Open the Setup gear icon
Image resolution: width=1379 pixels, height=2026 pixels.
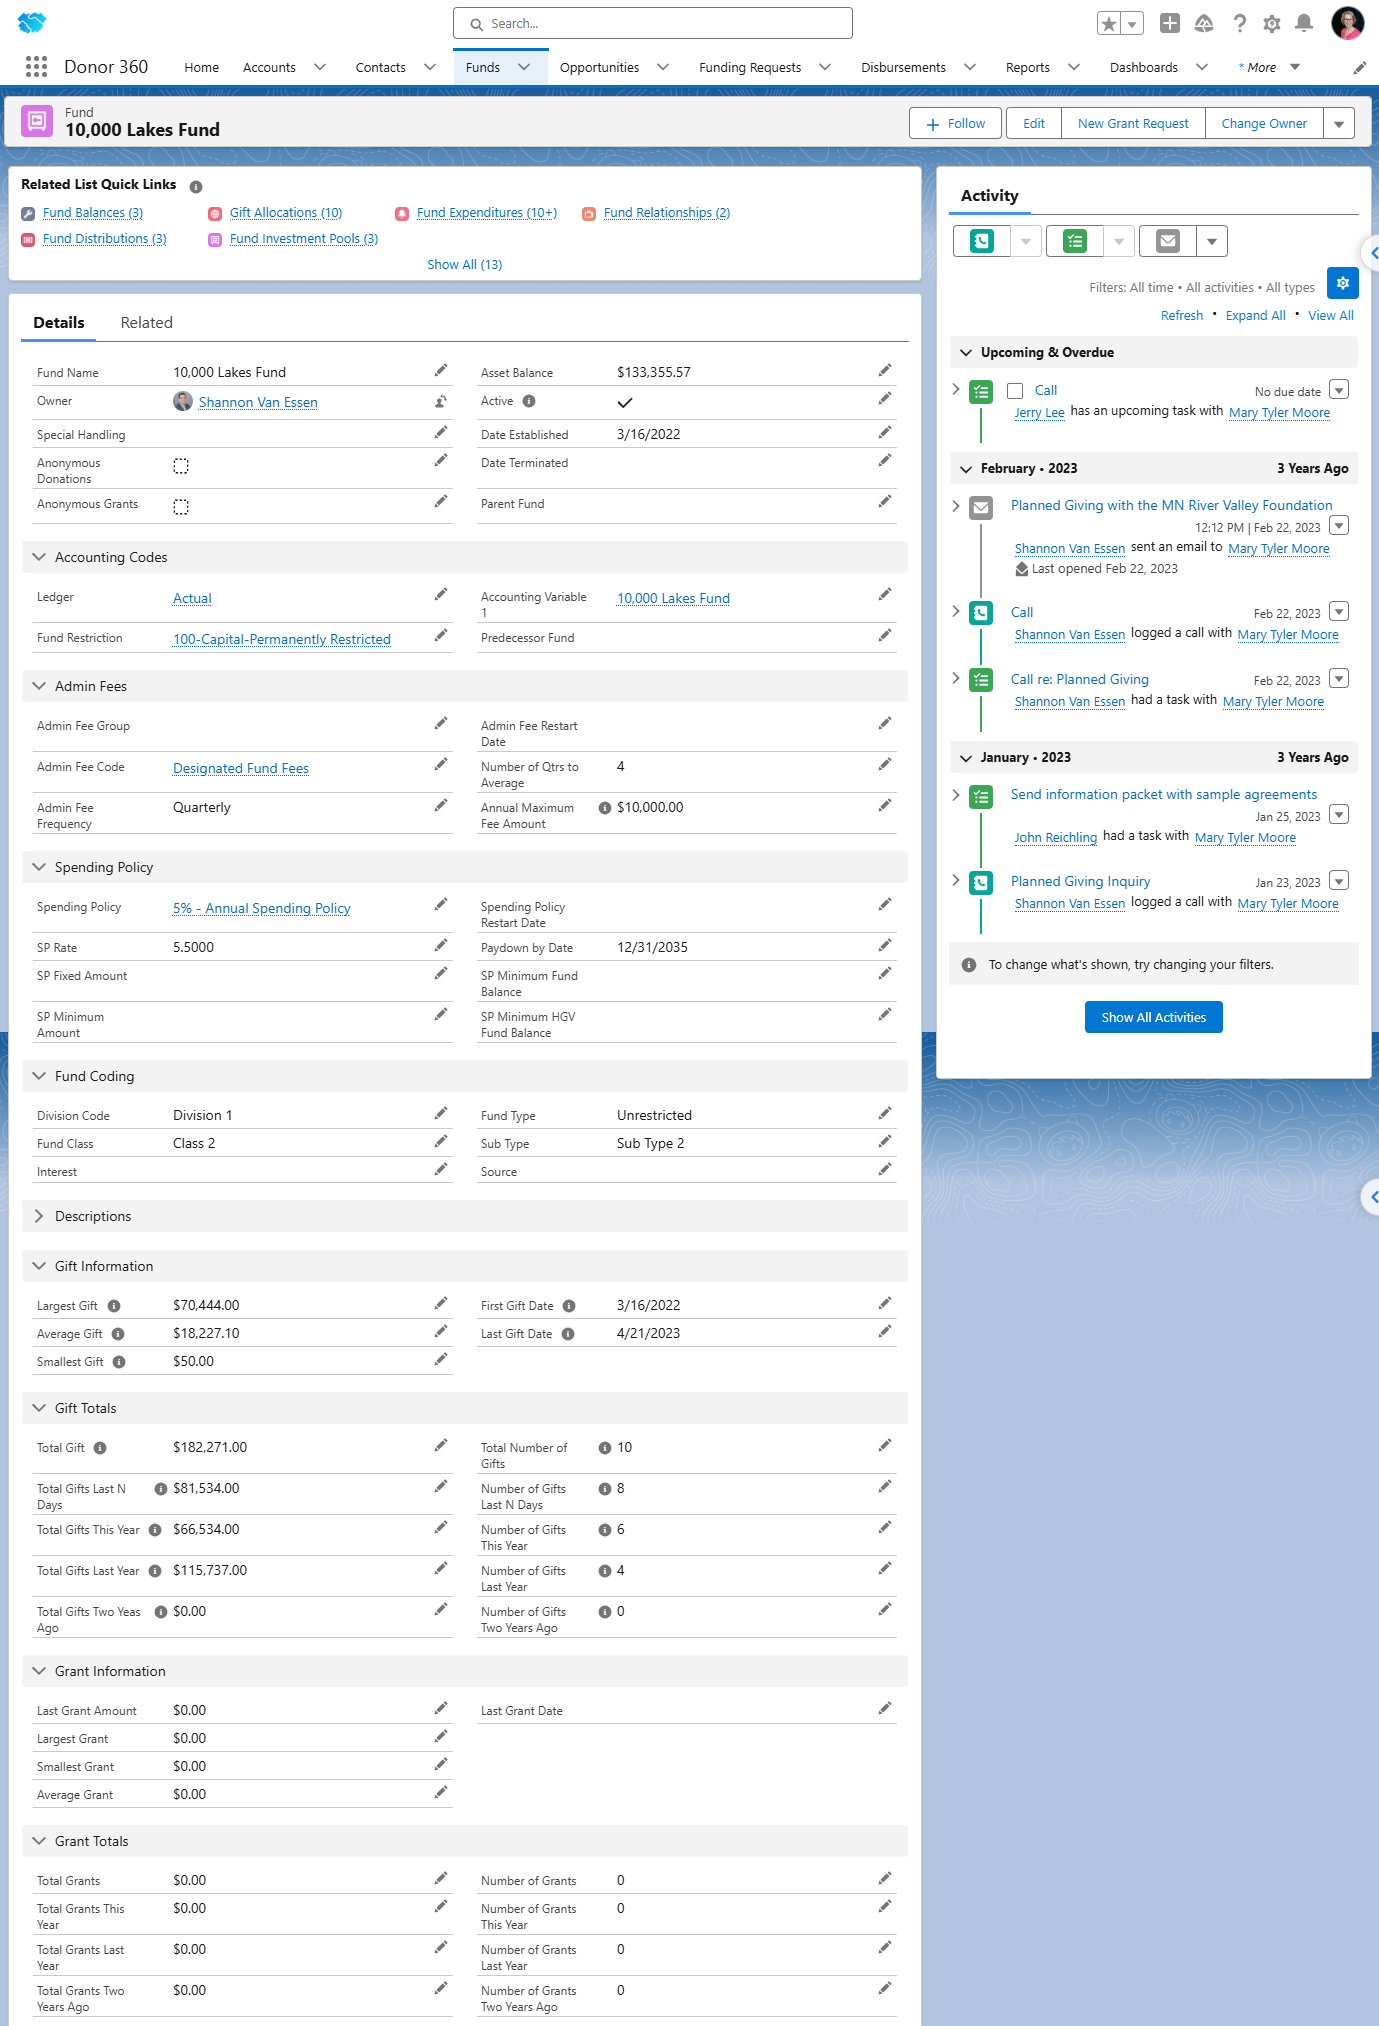click(x=1272, y=23)
